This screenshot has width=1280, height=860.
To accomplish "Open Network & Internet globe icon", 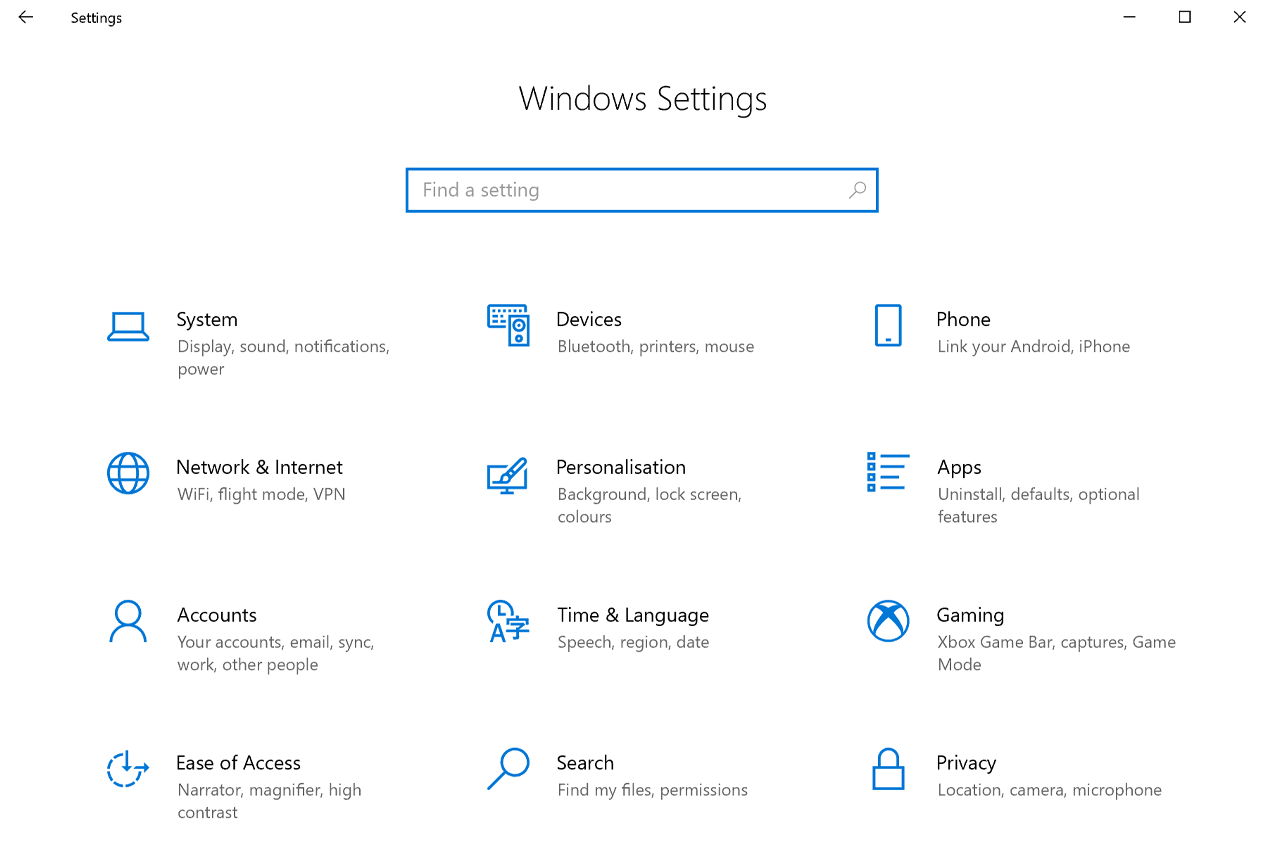I will coord(128,473).
